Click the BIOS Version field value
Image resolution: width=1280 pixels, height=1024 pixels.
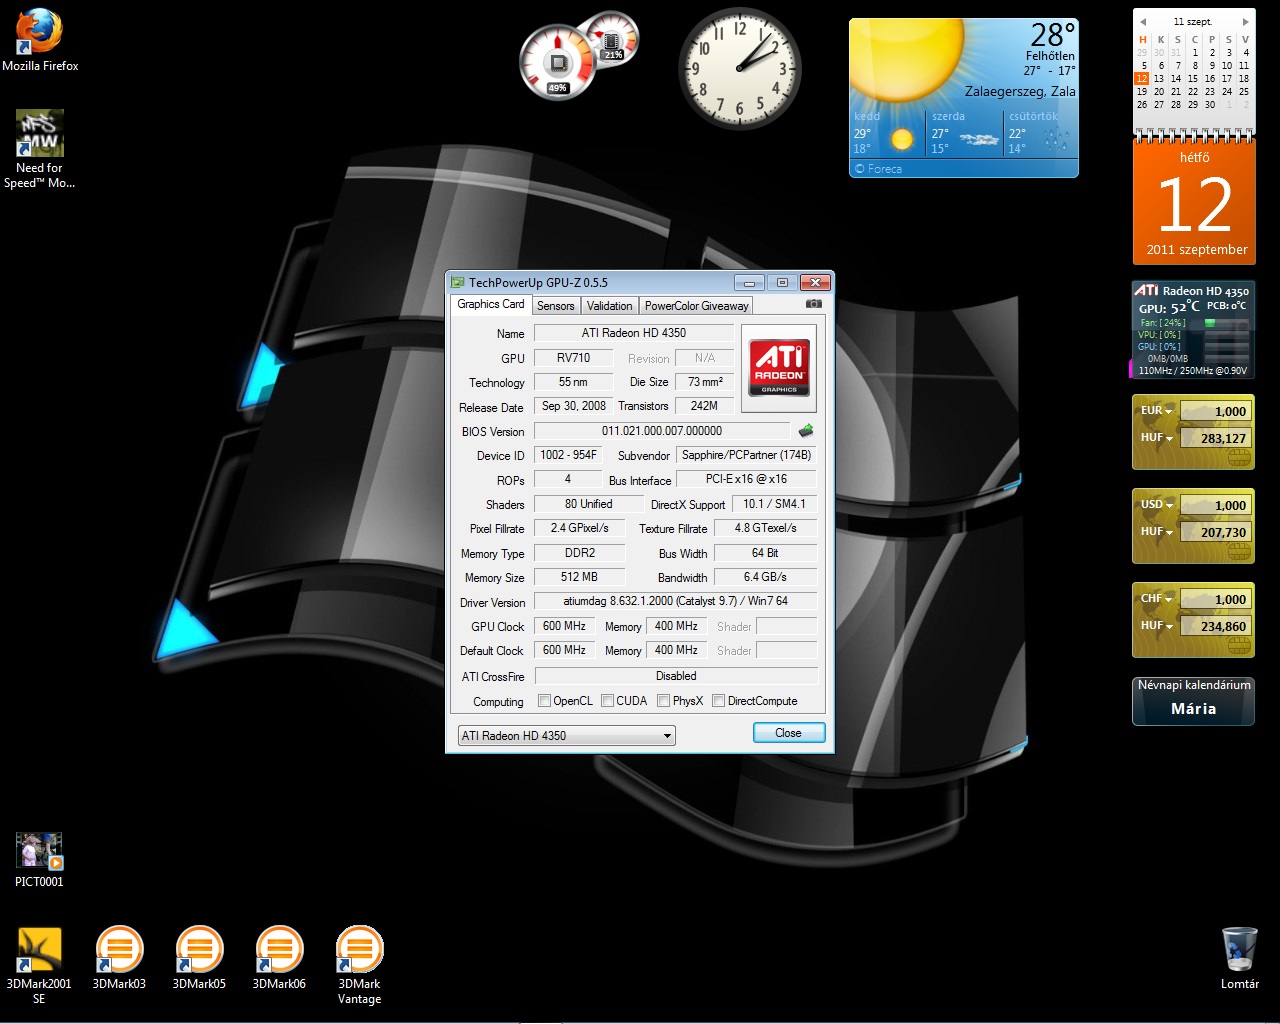point(662,431)
